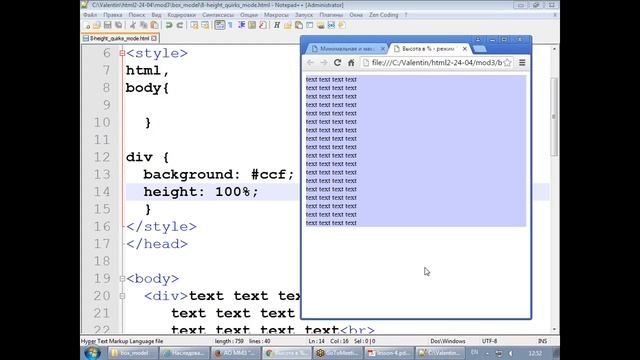
Task: Open the Файл menu
Action: (x=90, y=15)
